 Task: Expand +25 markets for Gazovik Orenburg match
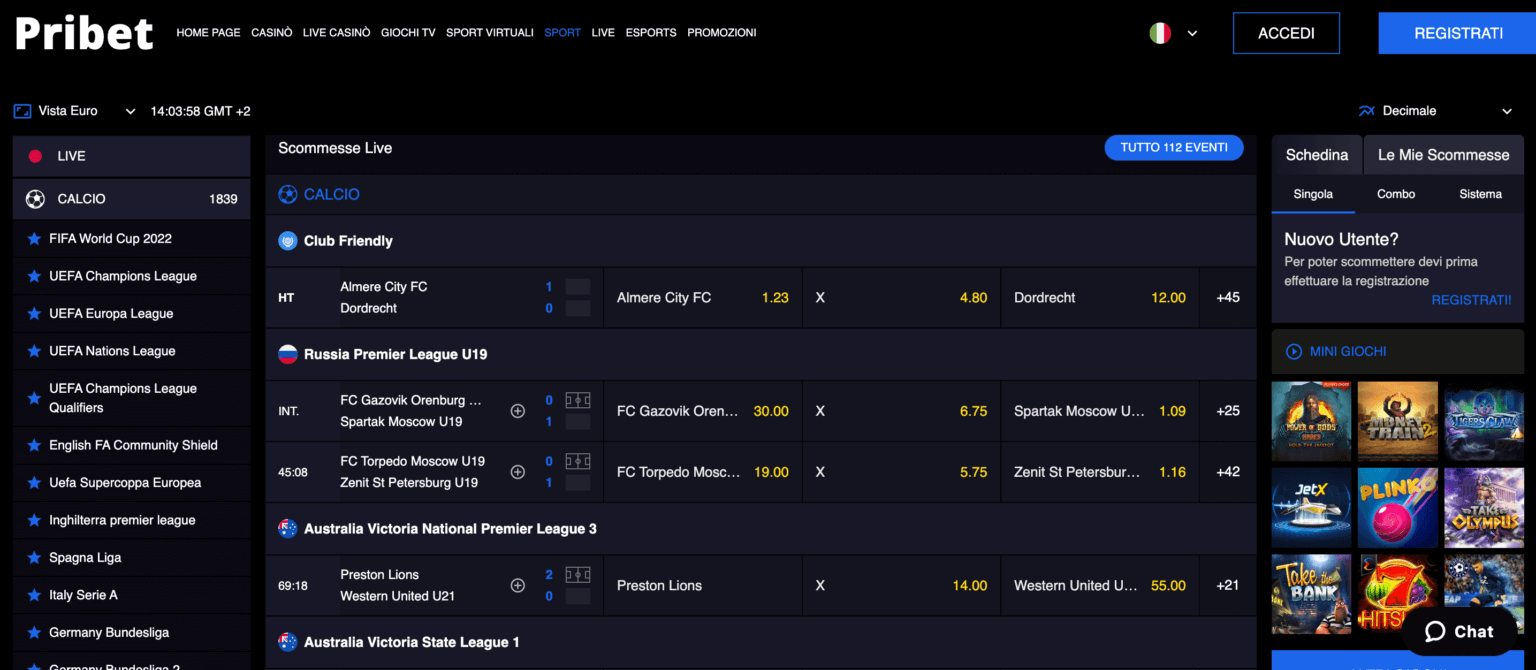(1228, 411)
